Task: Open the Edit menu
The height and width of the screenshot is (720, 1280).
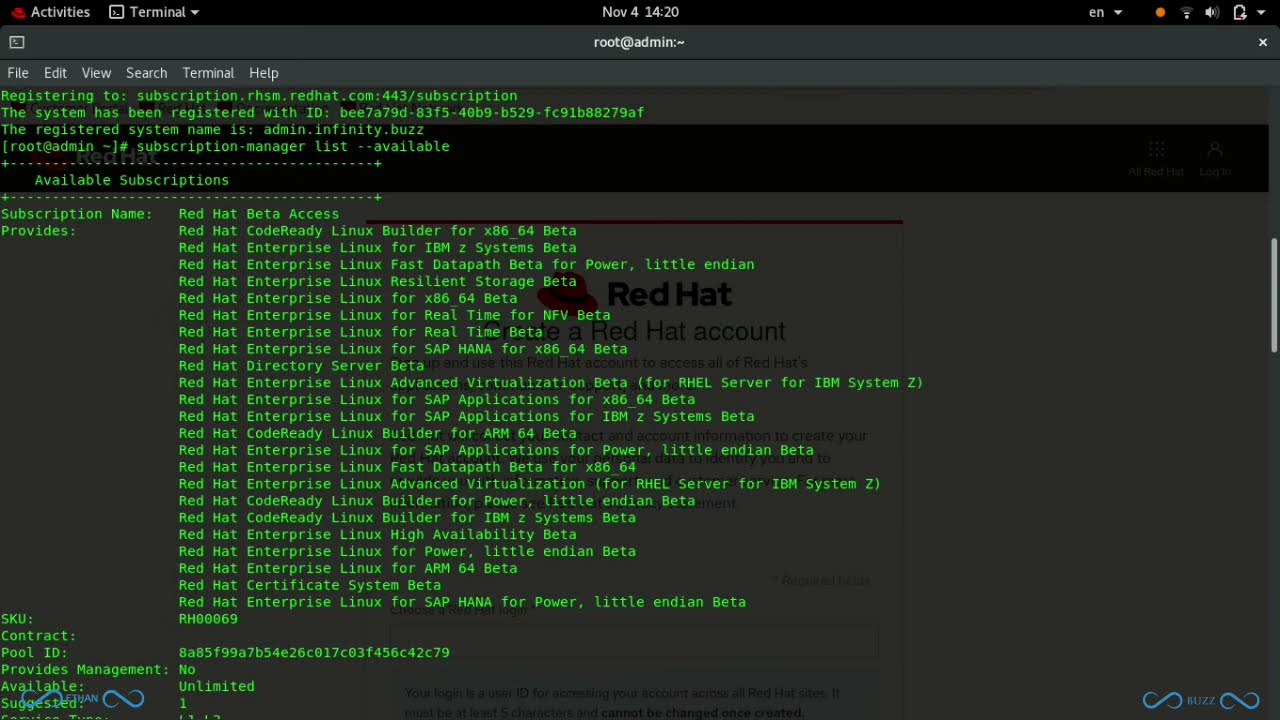Action: [x=55, y=73]
